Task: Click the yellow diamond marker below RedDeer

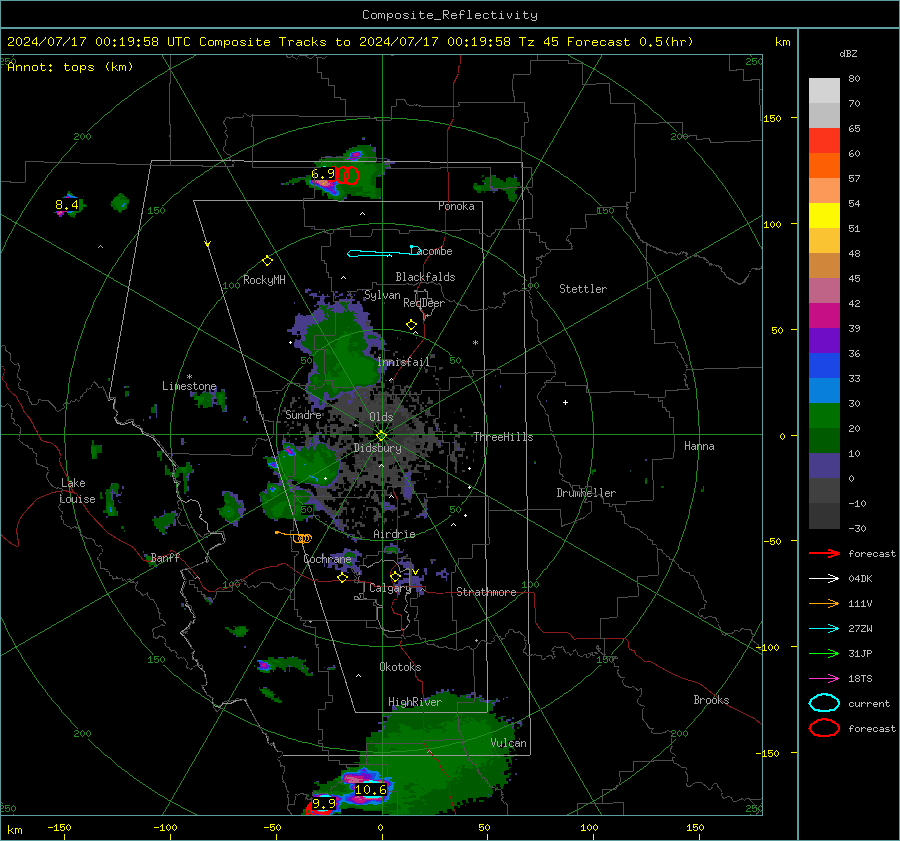Action: (x=412, y=325)
